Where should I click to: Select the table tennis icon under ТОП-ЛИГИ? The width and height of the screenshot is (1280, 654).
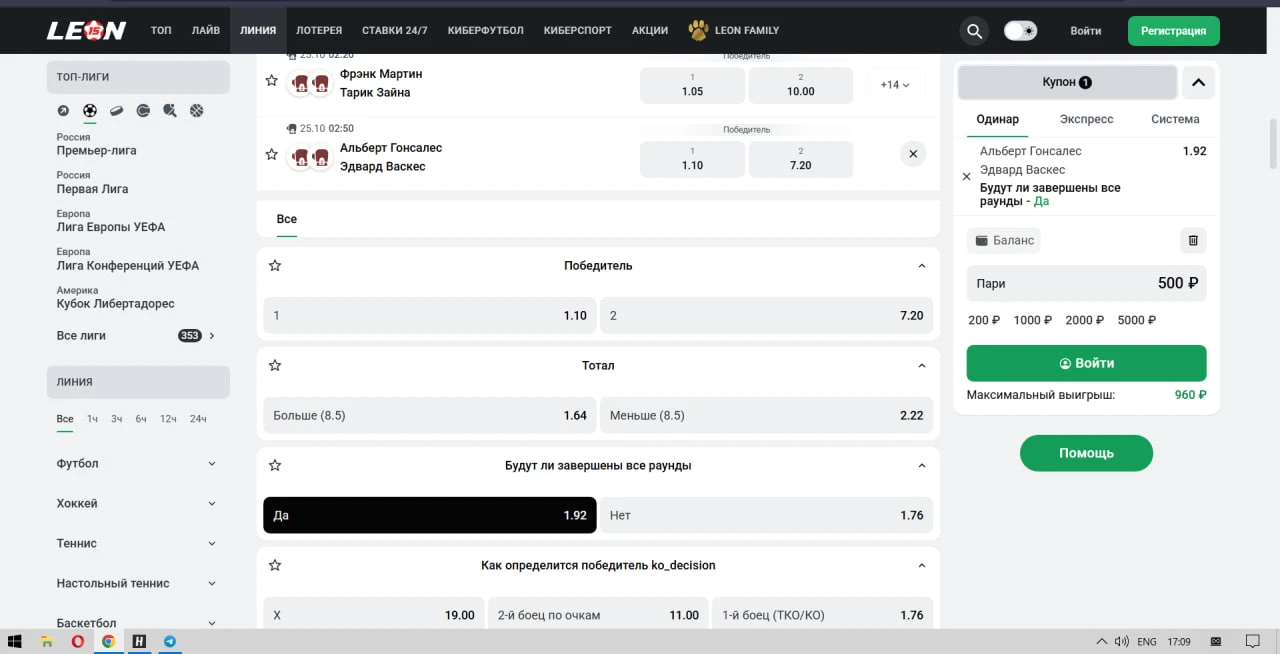pyautogui.click(x=170, y=111)
